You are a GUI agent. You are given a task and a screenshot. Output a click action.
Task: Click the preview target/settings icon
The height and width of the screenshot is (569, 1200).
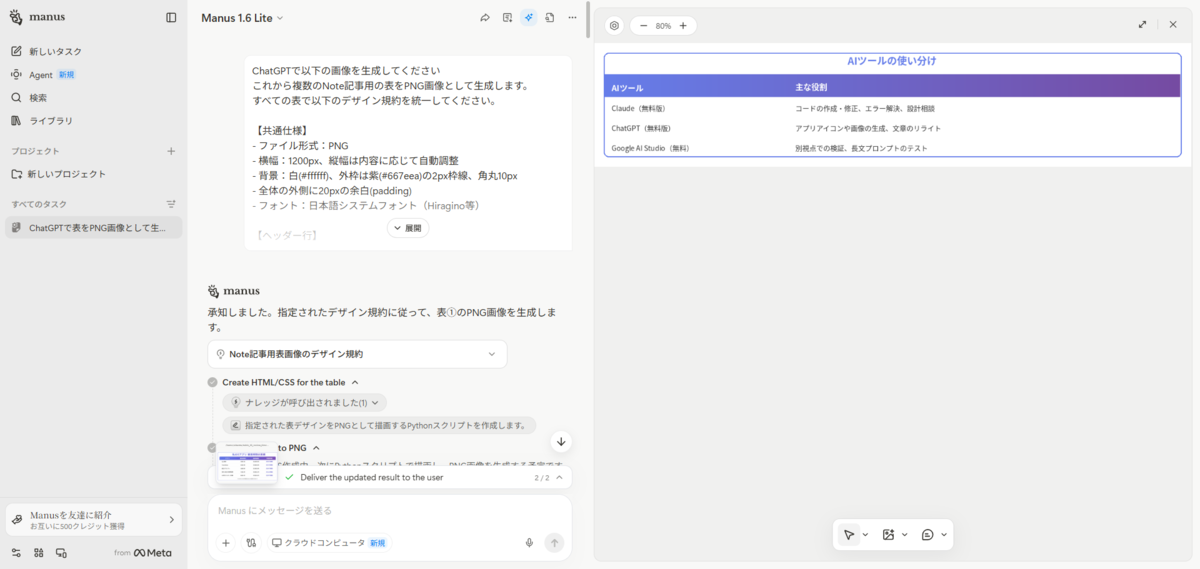point(614,26)
